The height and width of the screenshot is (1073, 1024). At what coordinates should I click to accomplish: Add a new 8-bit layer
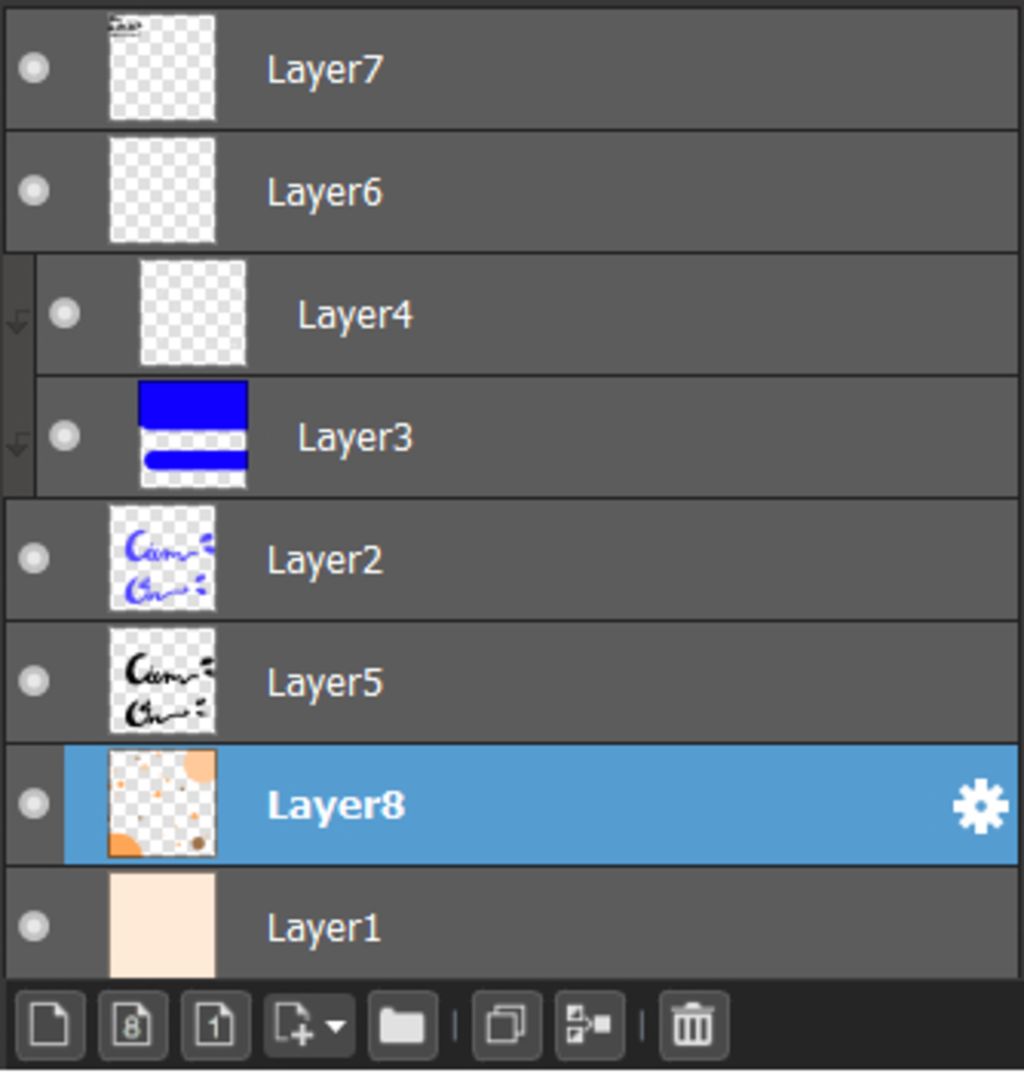point(133,1024)
